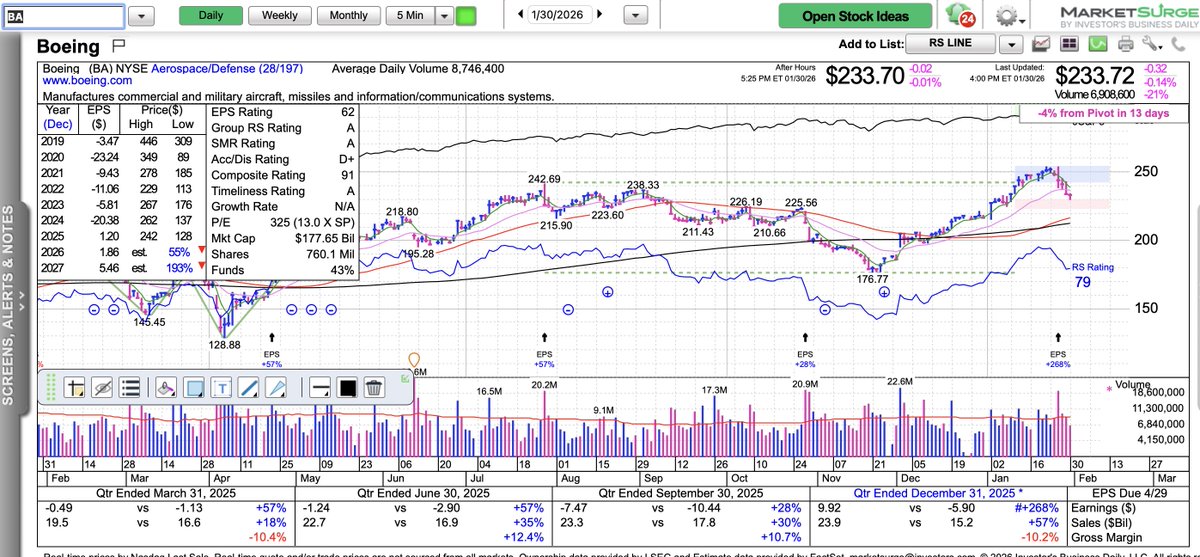
Task: Open the chart view icon
Action: (x=1042, y=44)
